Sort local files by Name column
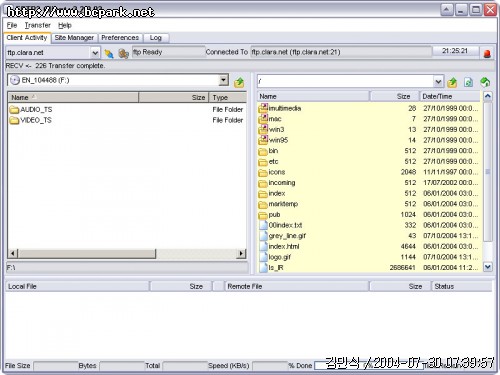Viewport: 500px width, 375px height. 73,97
